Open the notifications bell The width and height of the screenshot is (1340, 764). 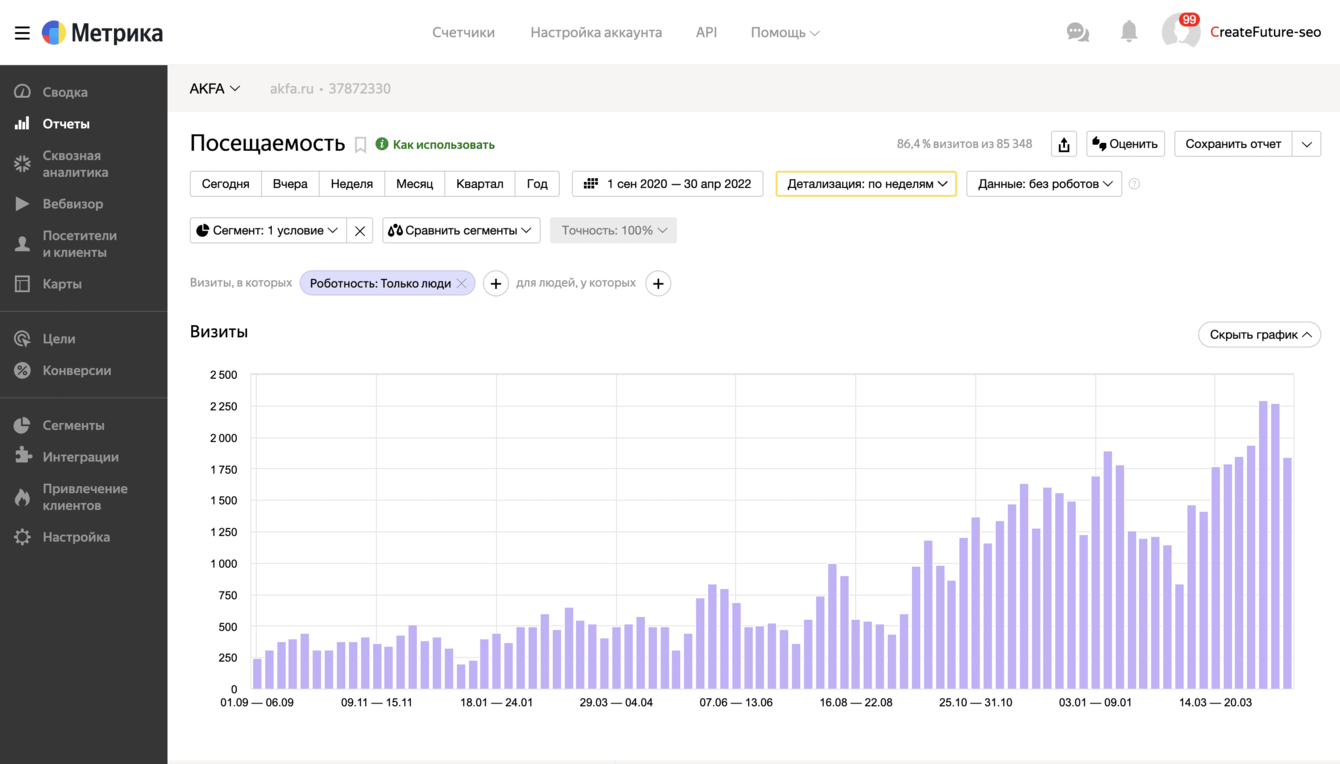click(x=1129, y=32)
